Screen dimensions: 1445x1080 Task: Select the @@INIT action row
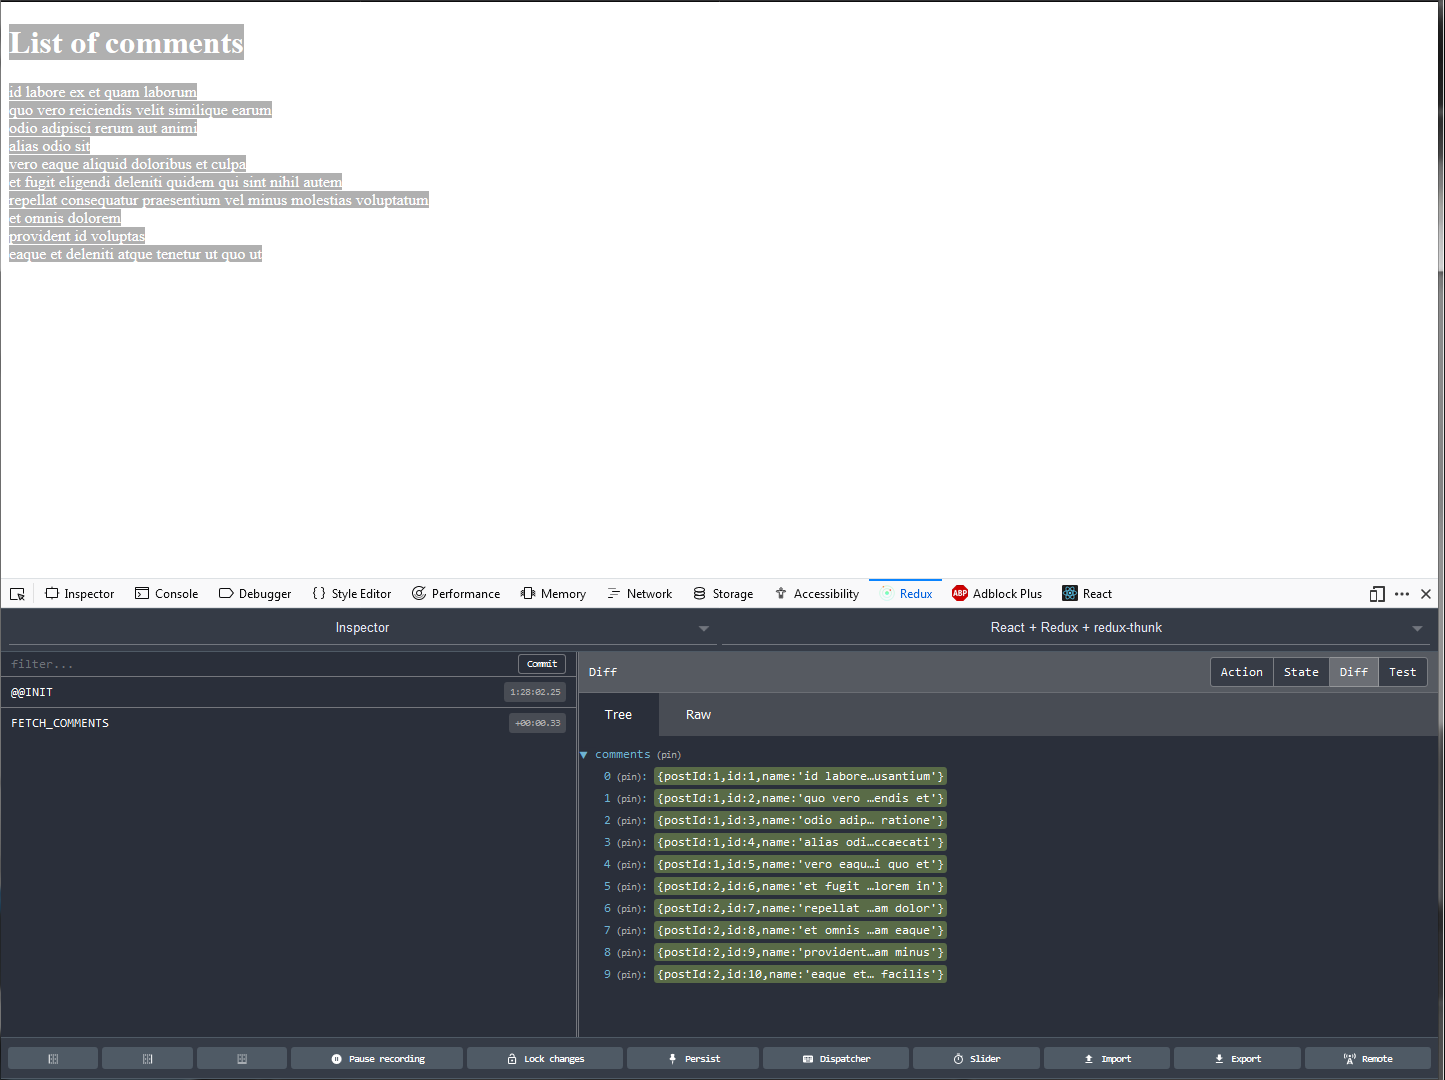[x=288, y=692]
